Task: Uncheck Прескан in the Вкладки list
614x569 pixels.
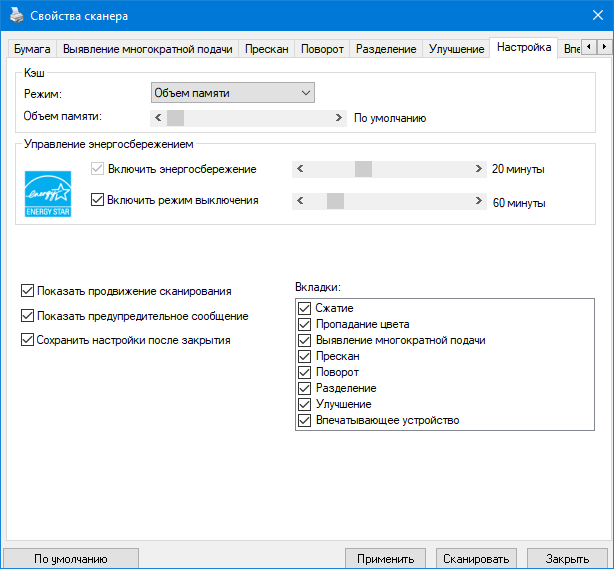Action: [x=305, y=356]
